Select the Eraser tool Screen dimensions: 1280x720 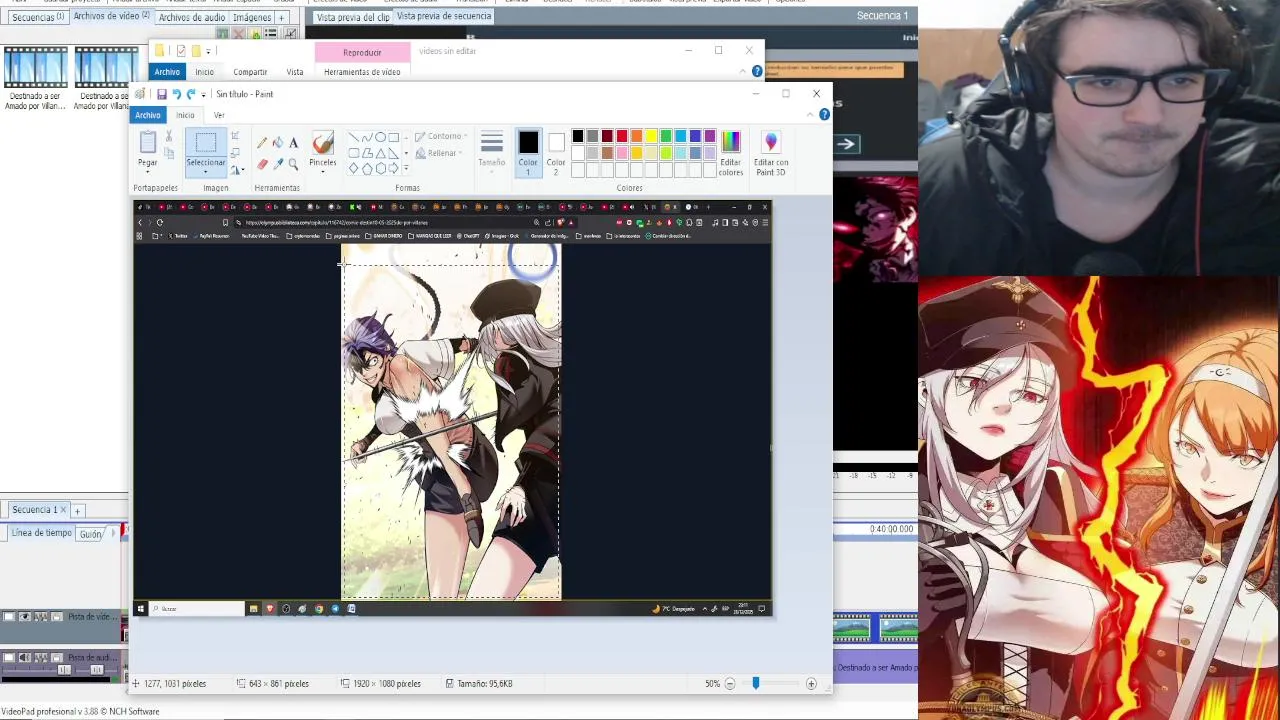262,164
